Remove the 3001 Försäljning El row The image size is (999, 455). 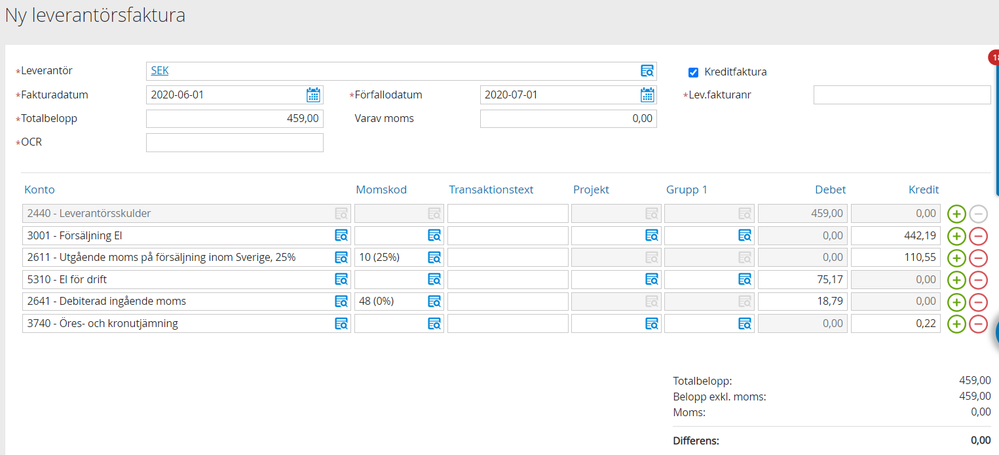pyautogui.click(x=979, y=236)
